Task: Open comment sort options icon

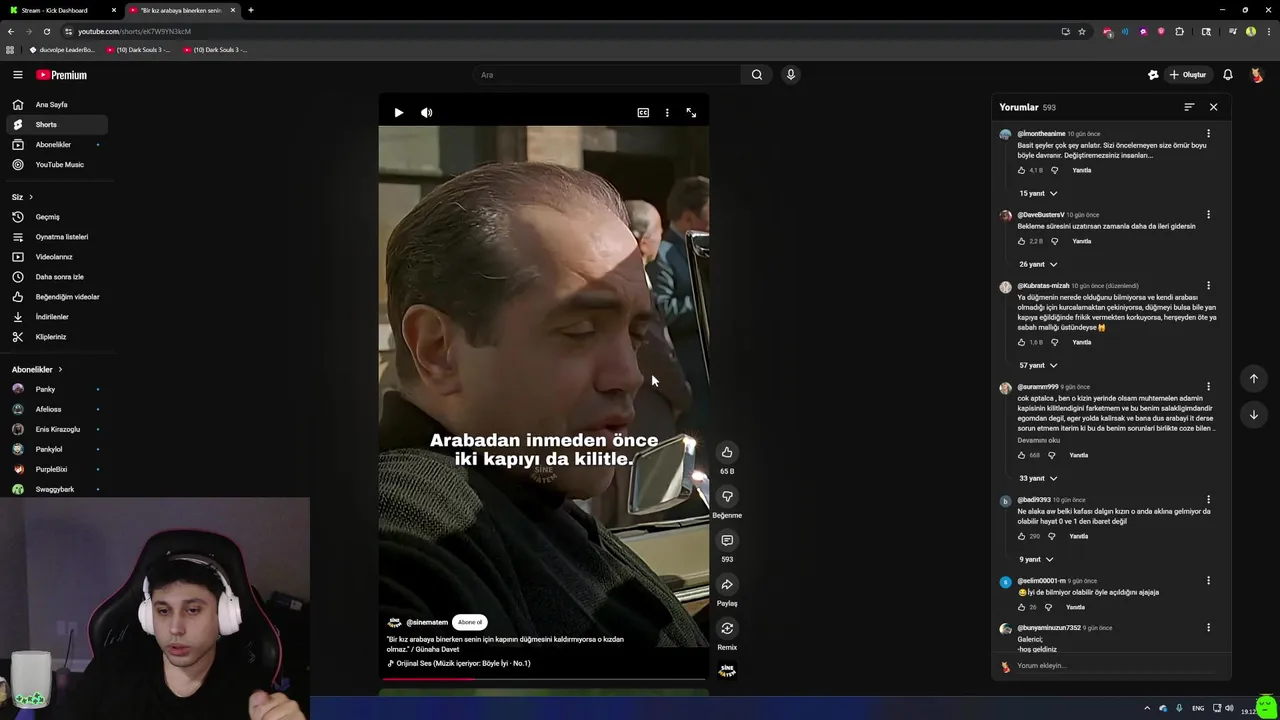Action: tap(1189, 107)
